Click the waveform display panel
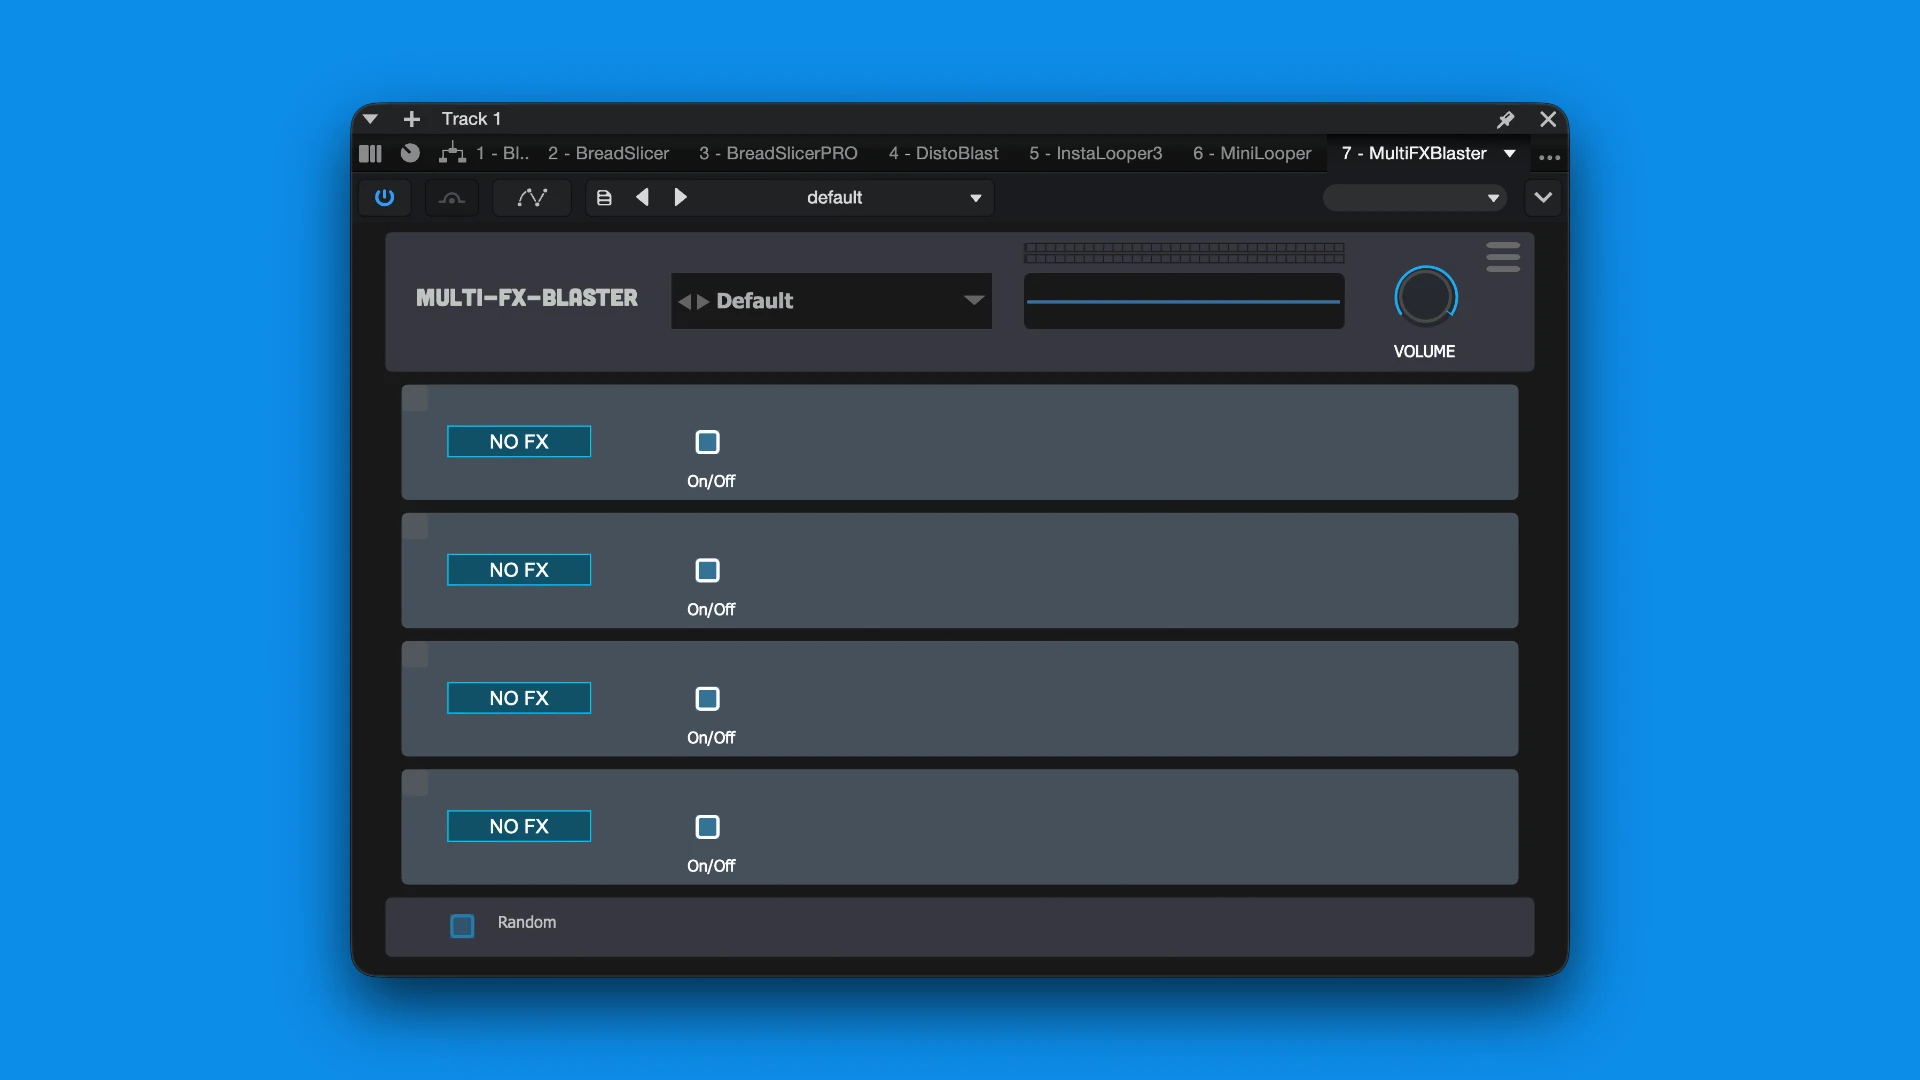Viewport: 1920px width, 1080px height. pos(1184,301)
